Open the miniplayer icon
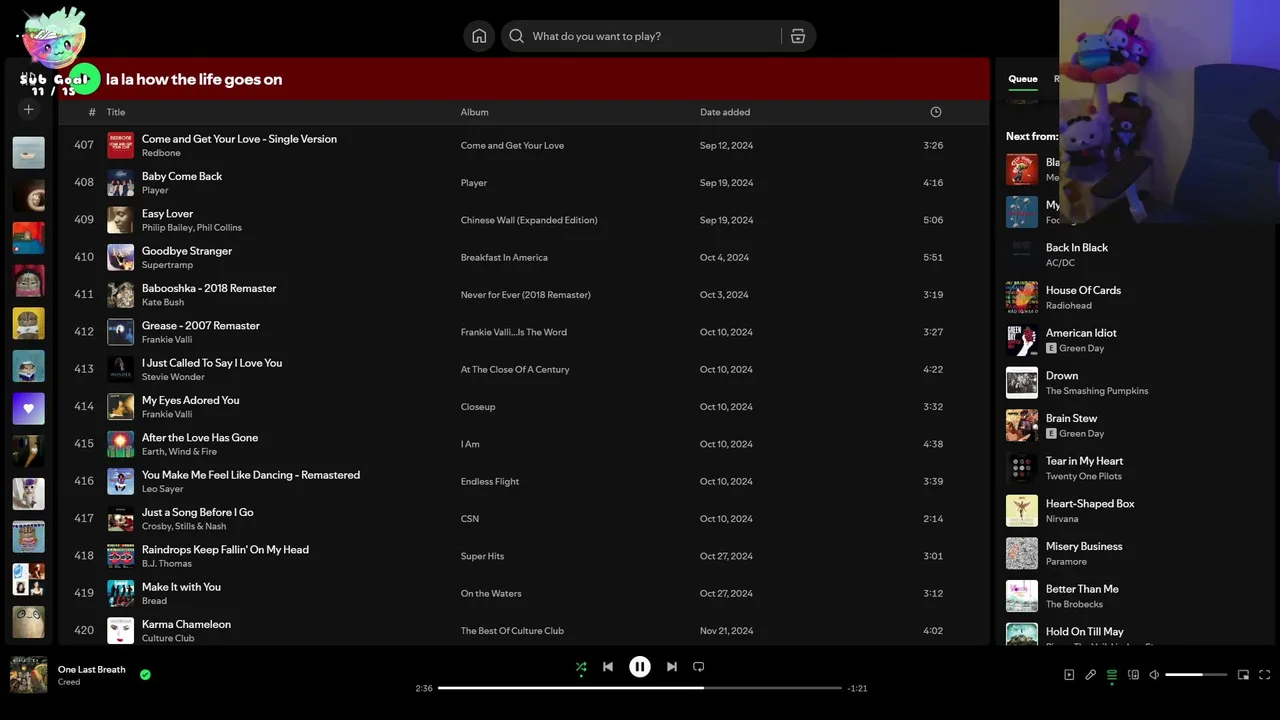This screenshot has width=1280, height=720. pos(1243,675)
